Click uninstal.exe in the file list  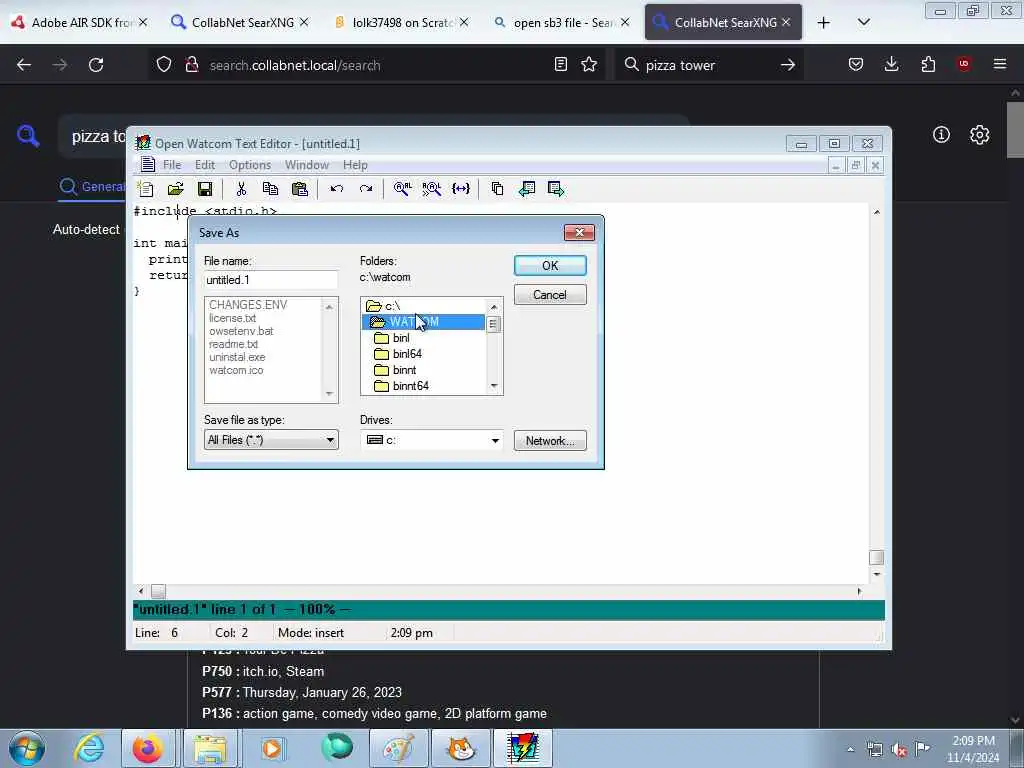pyautogui.click(x=237, y=357)
